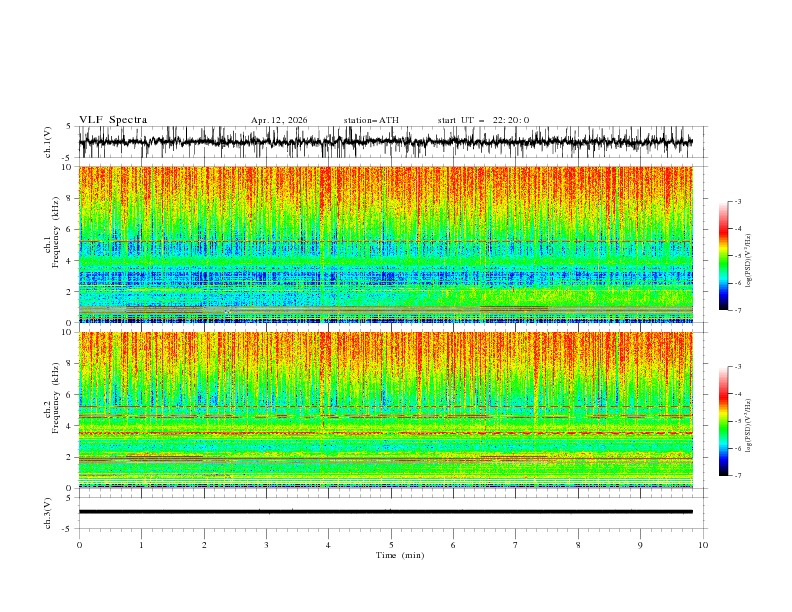Click the "start UT = 22:20:0" text
Viewport: 792px width, 612px height.
483,120
